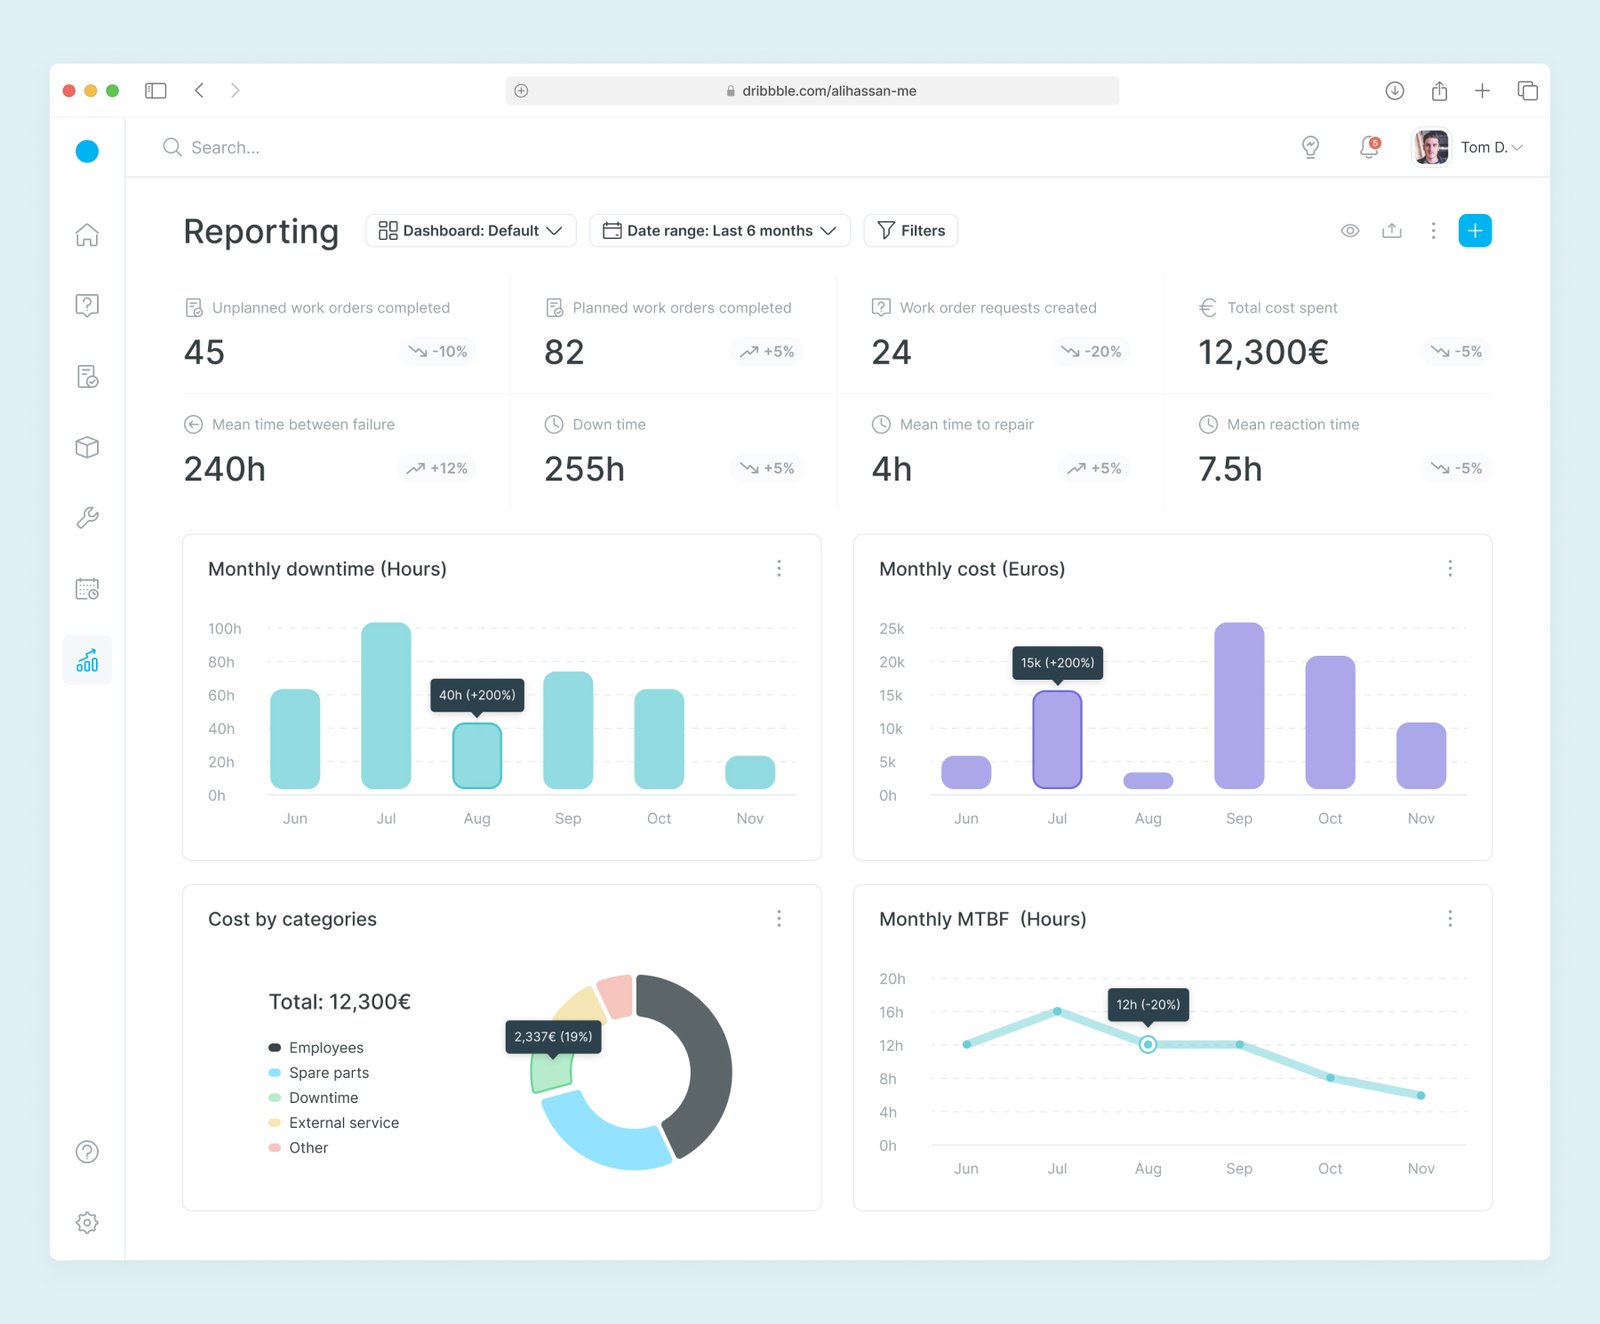Open the calendar schedule icon in sidebar
Screen dimensions: 1600x1324
click(87, 589)
